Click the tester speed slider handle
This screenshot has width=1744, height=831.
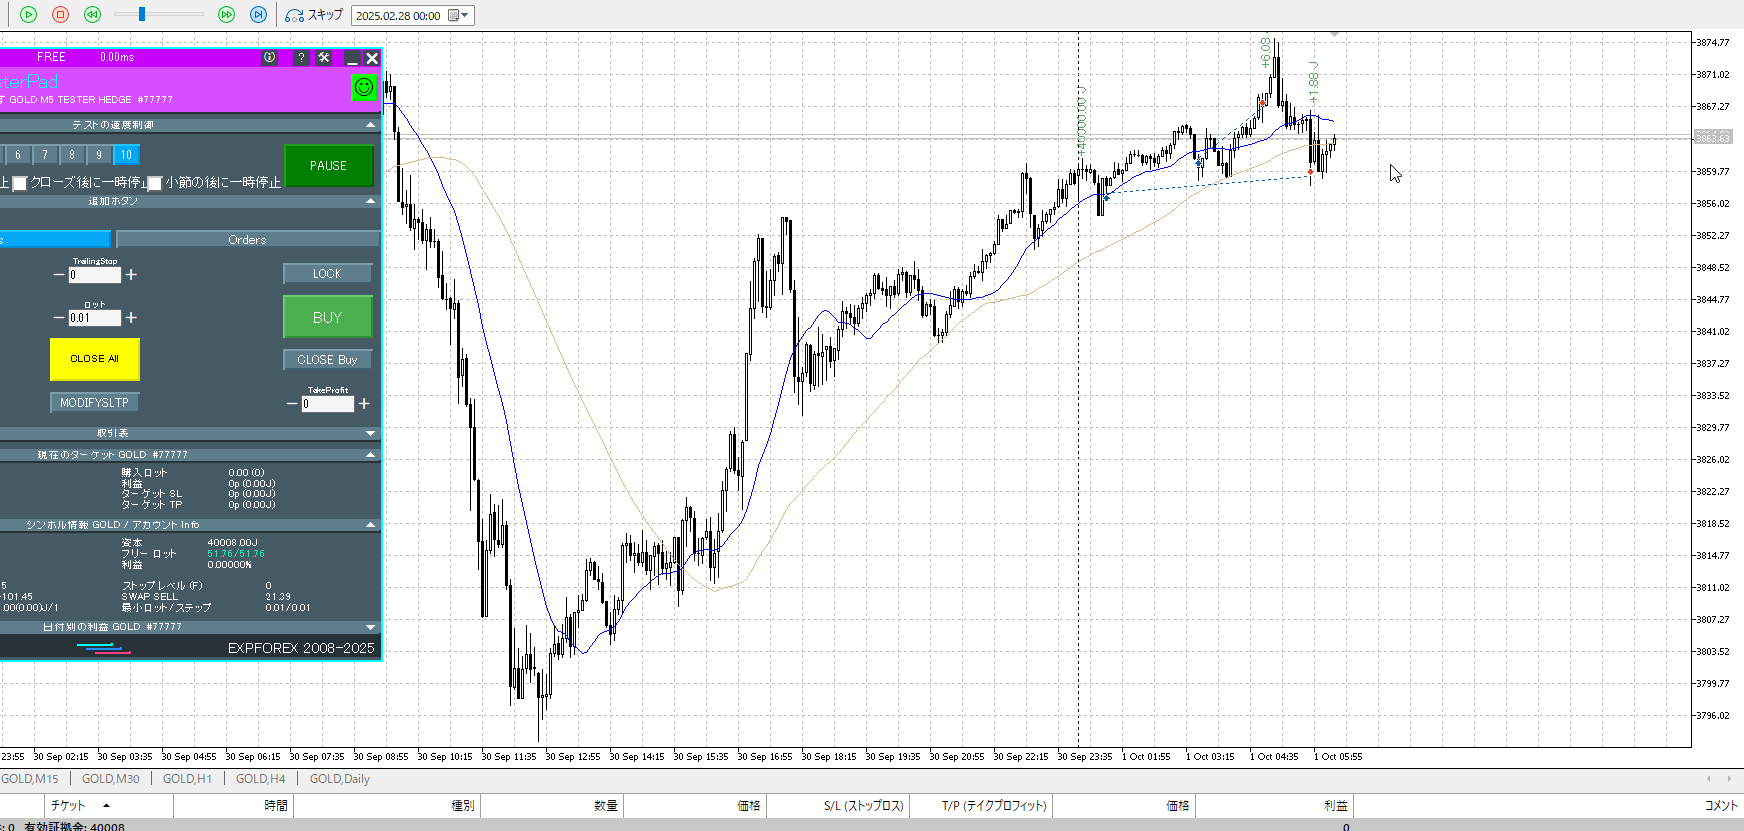click(142, 14)
